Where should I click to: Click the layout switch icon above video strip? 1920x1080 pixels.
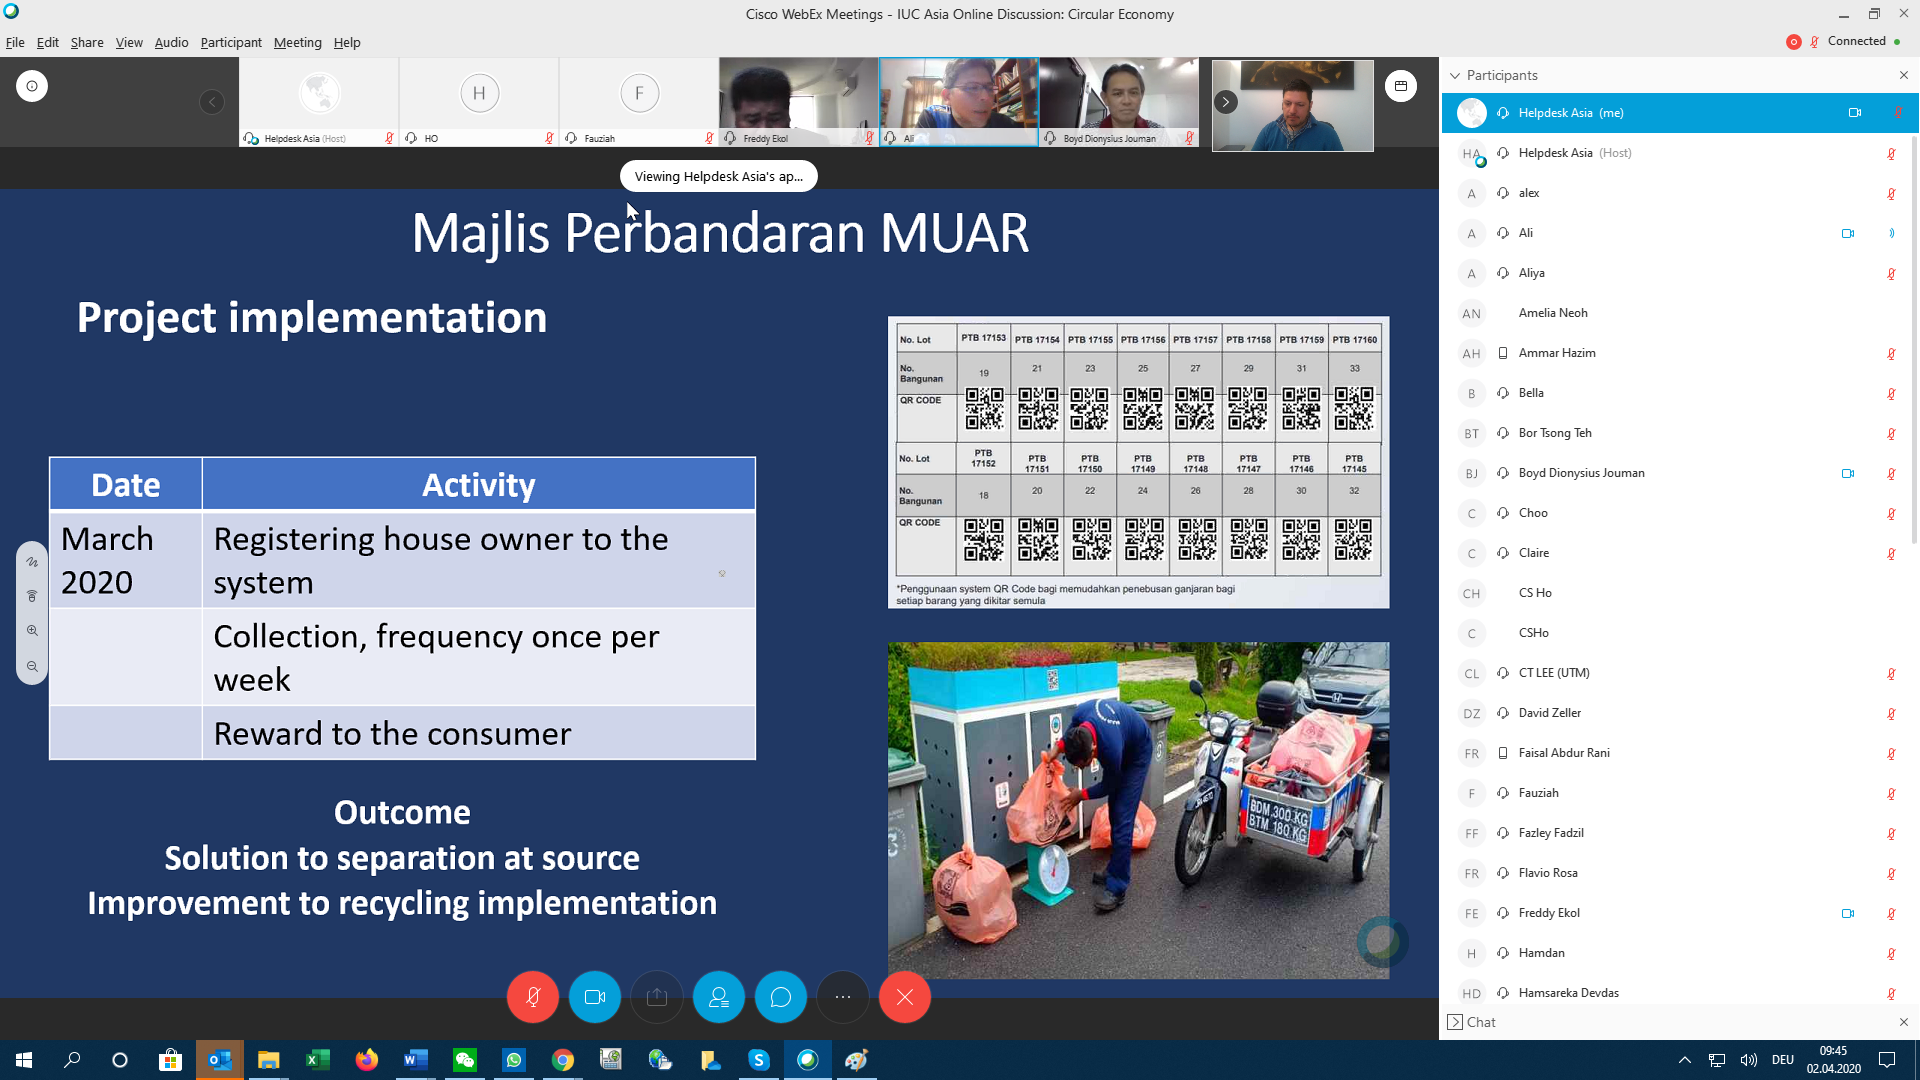click(x=1401, y=86)
